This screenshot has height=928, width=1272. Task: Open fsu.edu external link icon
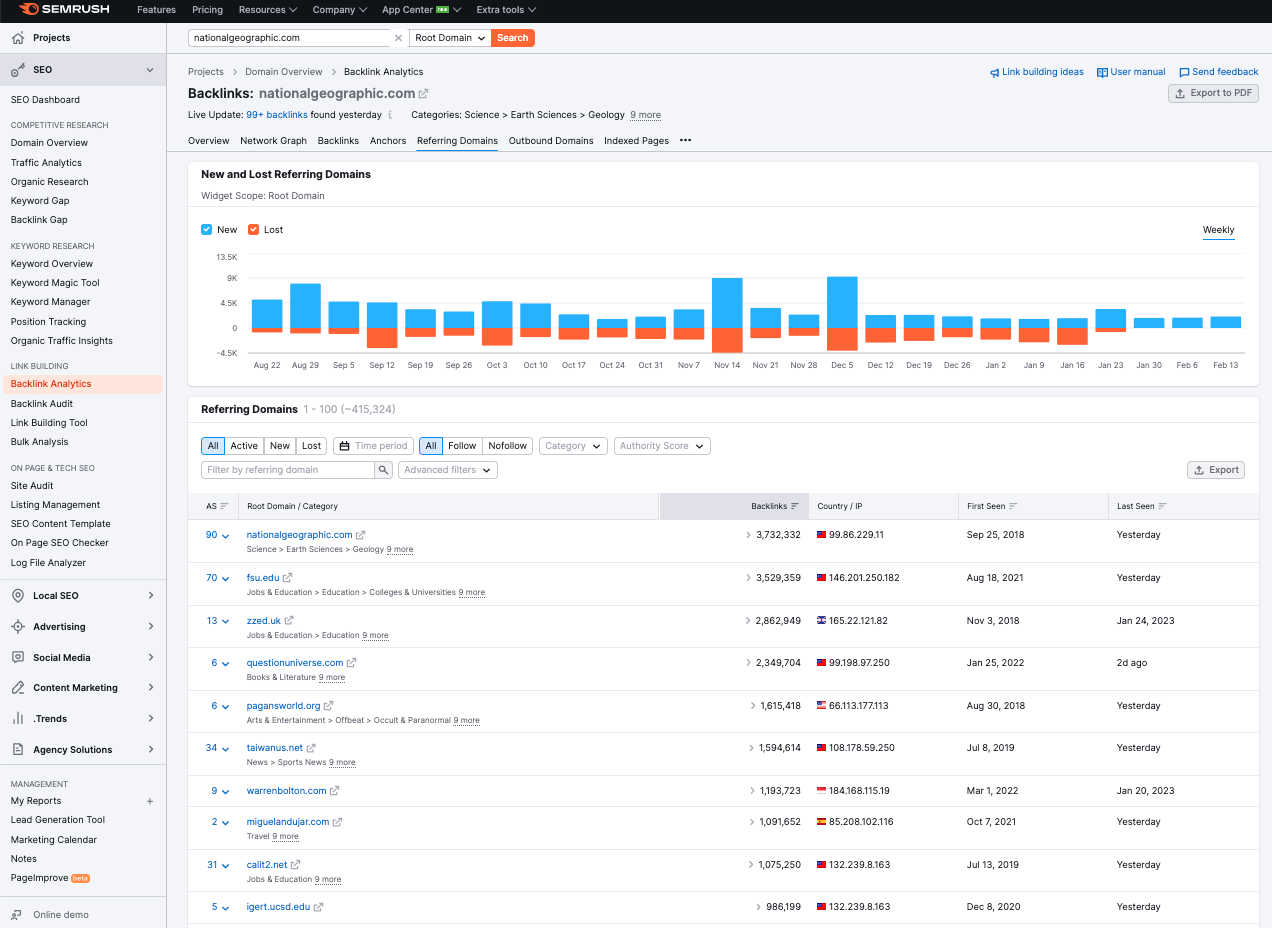pyautogui.click(x=288, y=578)
